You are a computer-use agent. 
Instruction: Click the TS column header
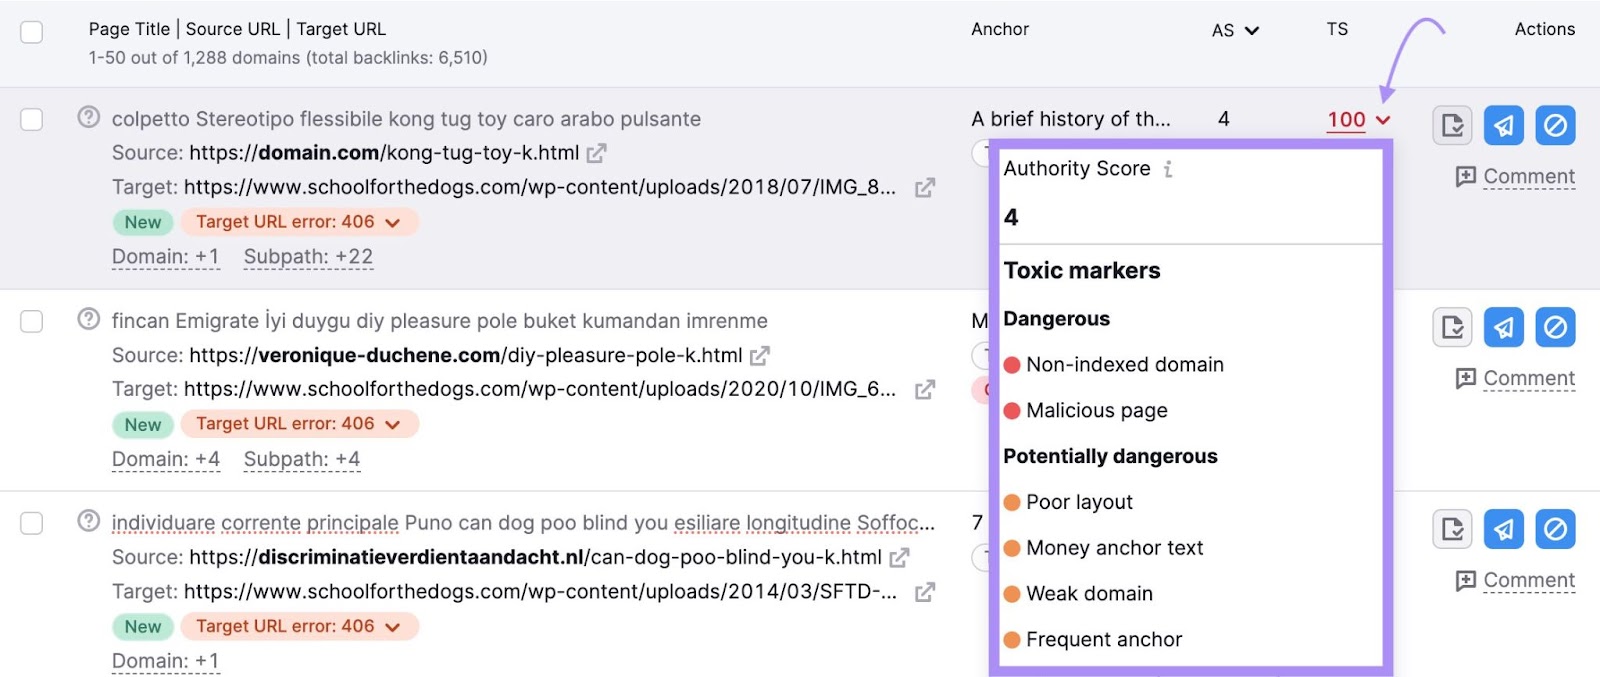[1337, 30]
